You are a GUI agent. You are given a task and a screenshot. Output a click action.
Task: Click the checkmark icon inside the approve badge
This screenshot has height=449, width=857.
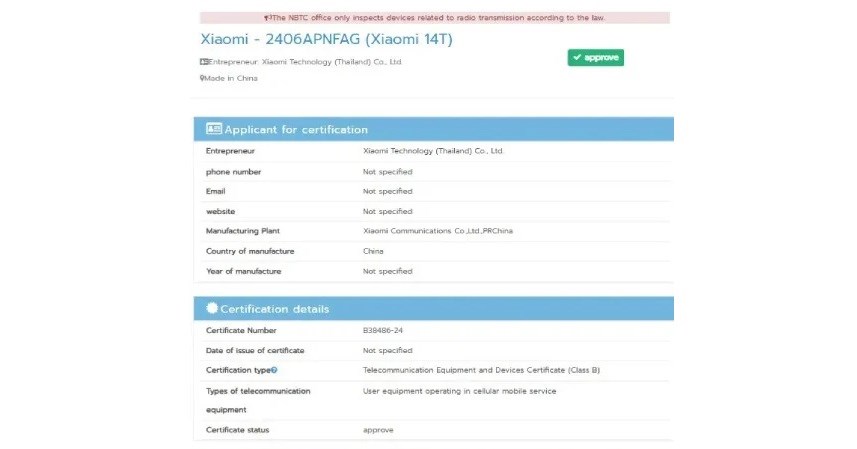[x=577, y=57]
